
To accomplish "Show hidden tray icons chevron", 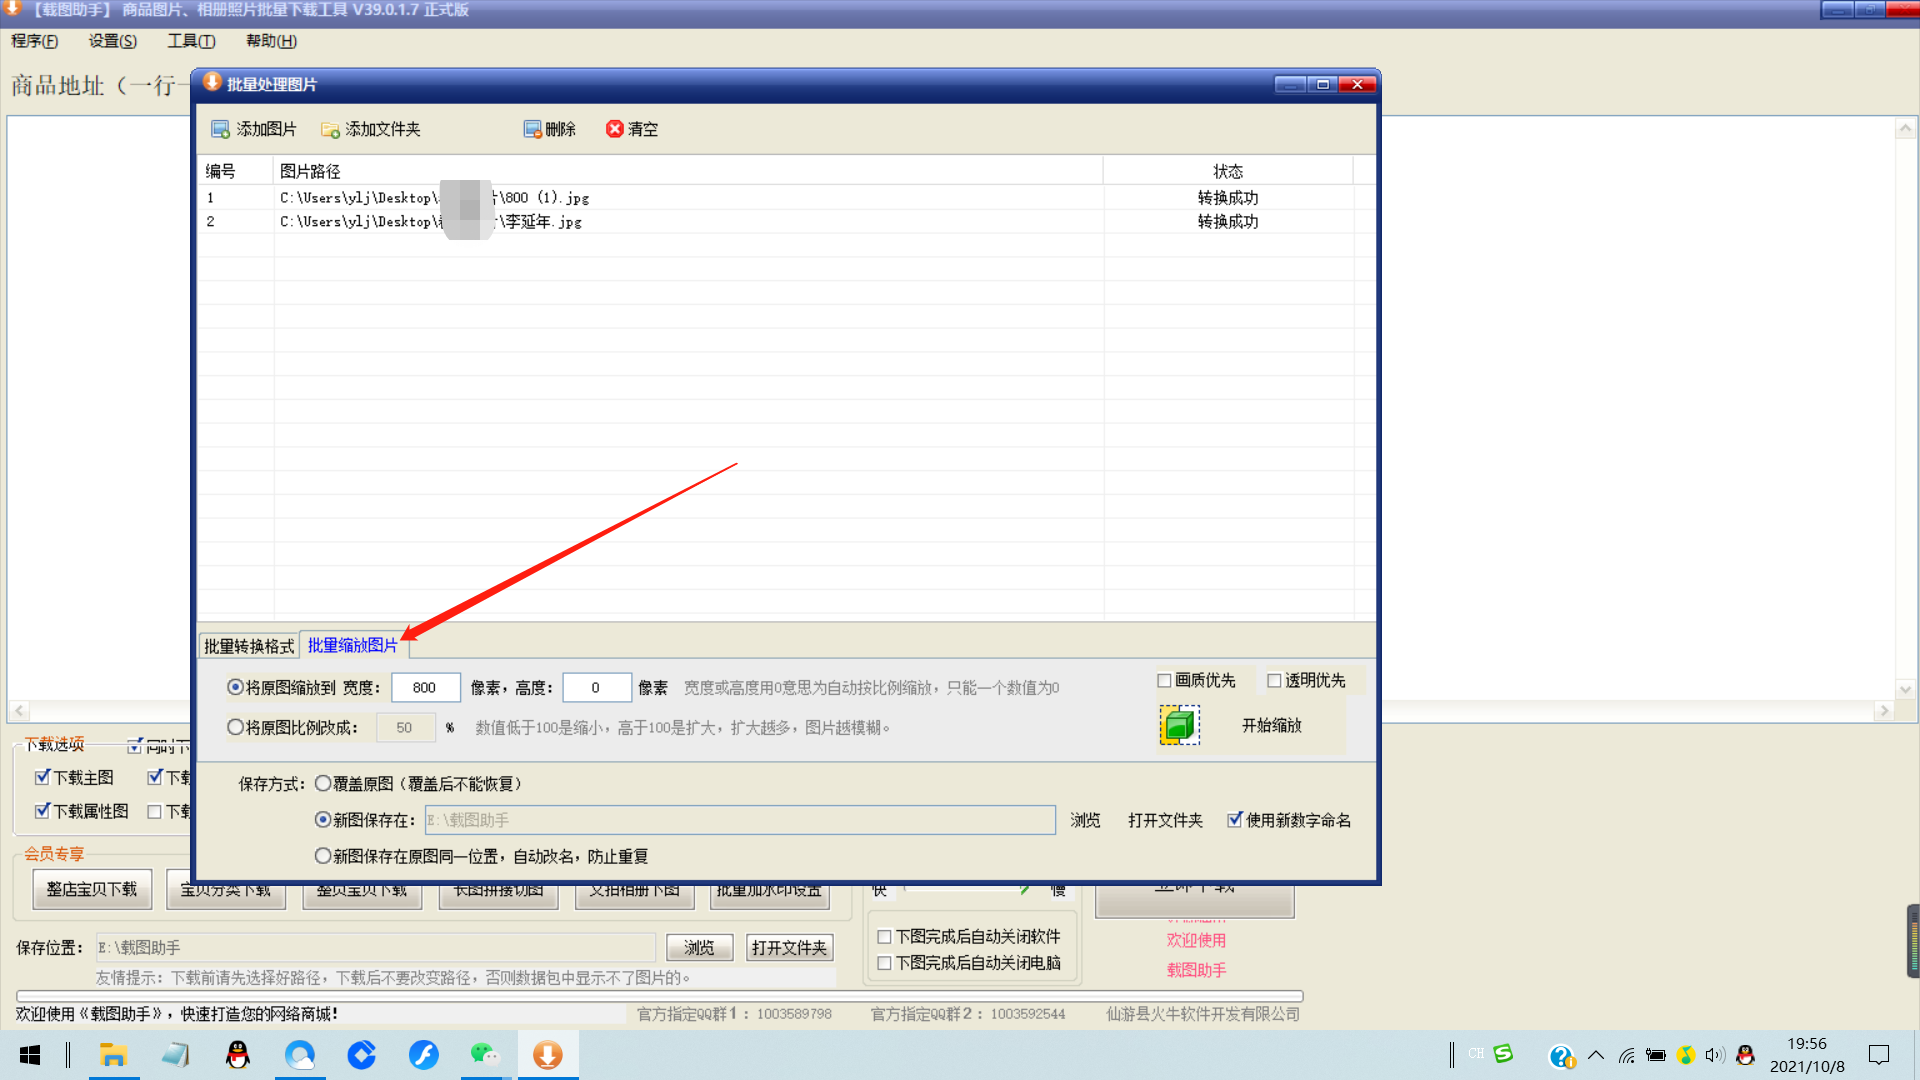I will 1596,1055.
